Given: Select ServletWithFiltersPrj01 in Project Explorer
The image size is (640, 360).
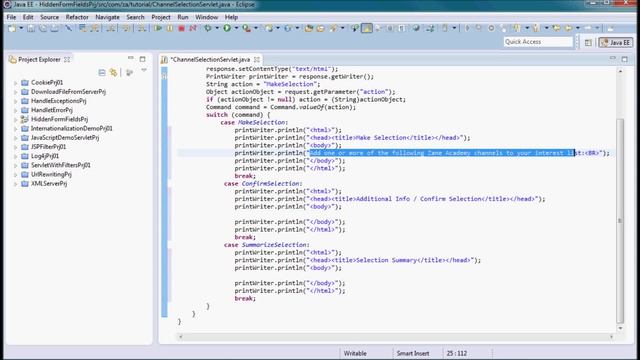Looking at the screenshot, I should coord(61,165).
